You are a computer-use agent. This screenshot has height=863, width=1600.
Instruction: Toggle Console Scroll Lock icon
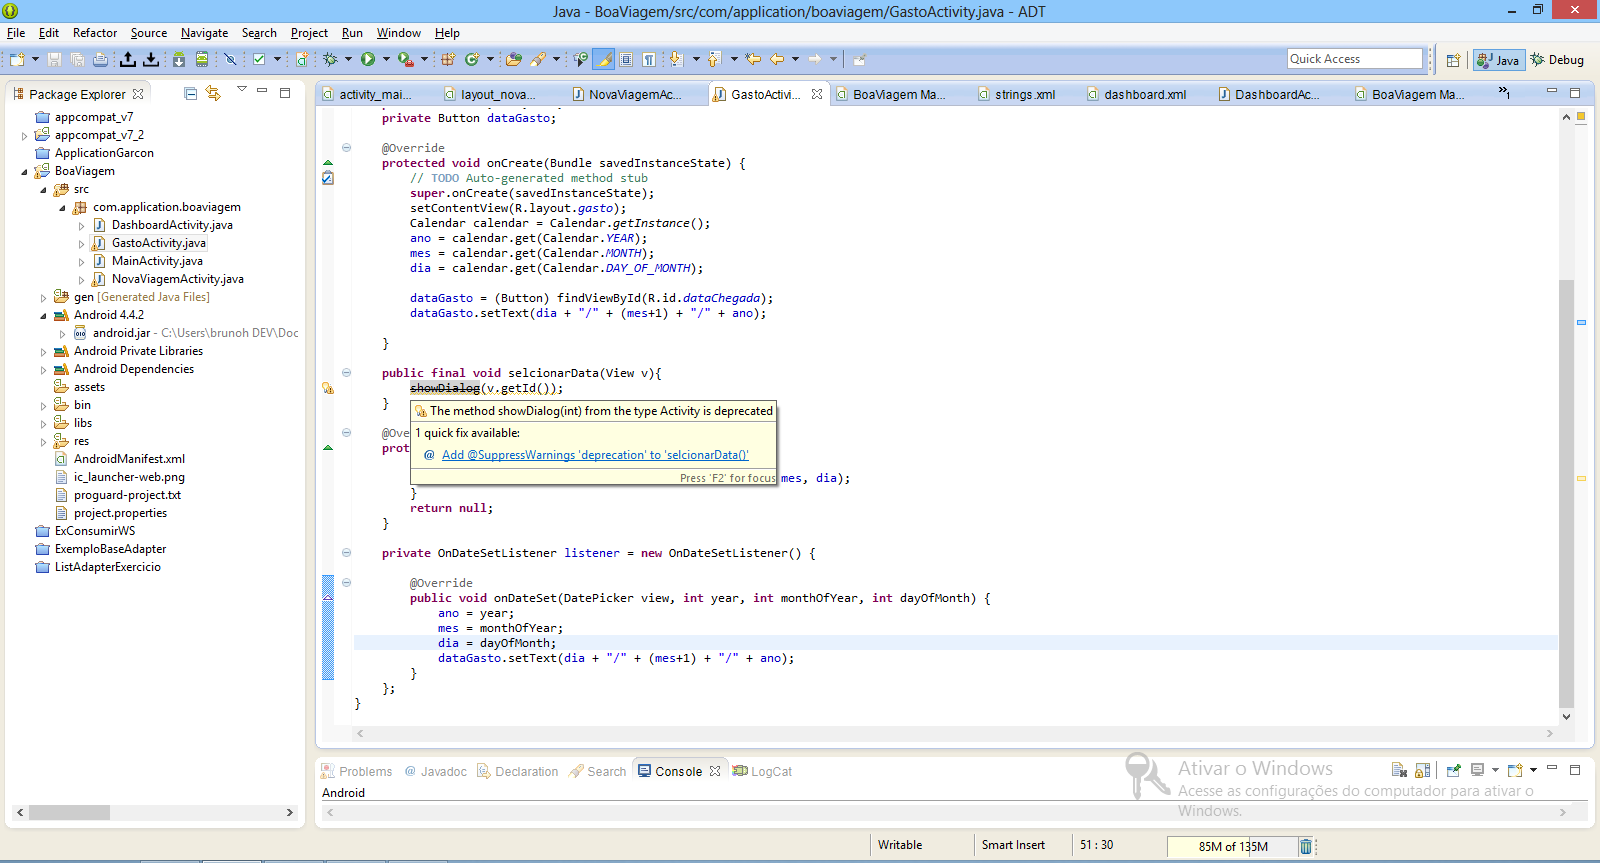coord(1422,770)
